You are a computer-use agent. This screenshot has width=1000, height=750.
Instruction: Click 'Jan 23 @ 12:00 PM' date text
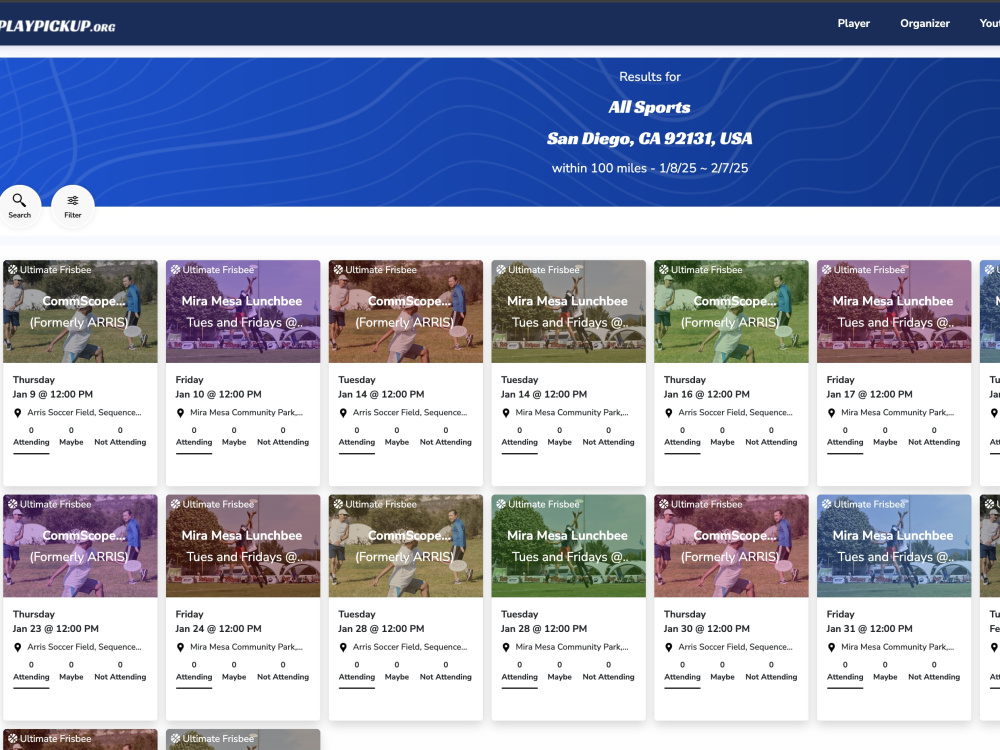pos(55,629)
